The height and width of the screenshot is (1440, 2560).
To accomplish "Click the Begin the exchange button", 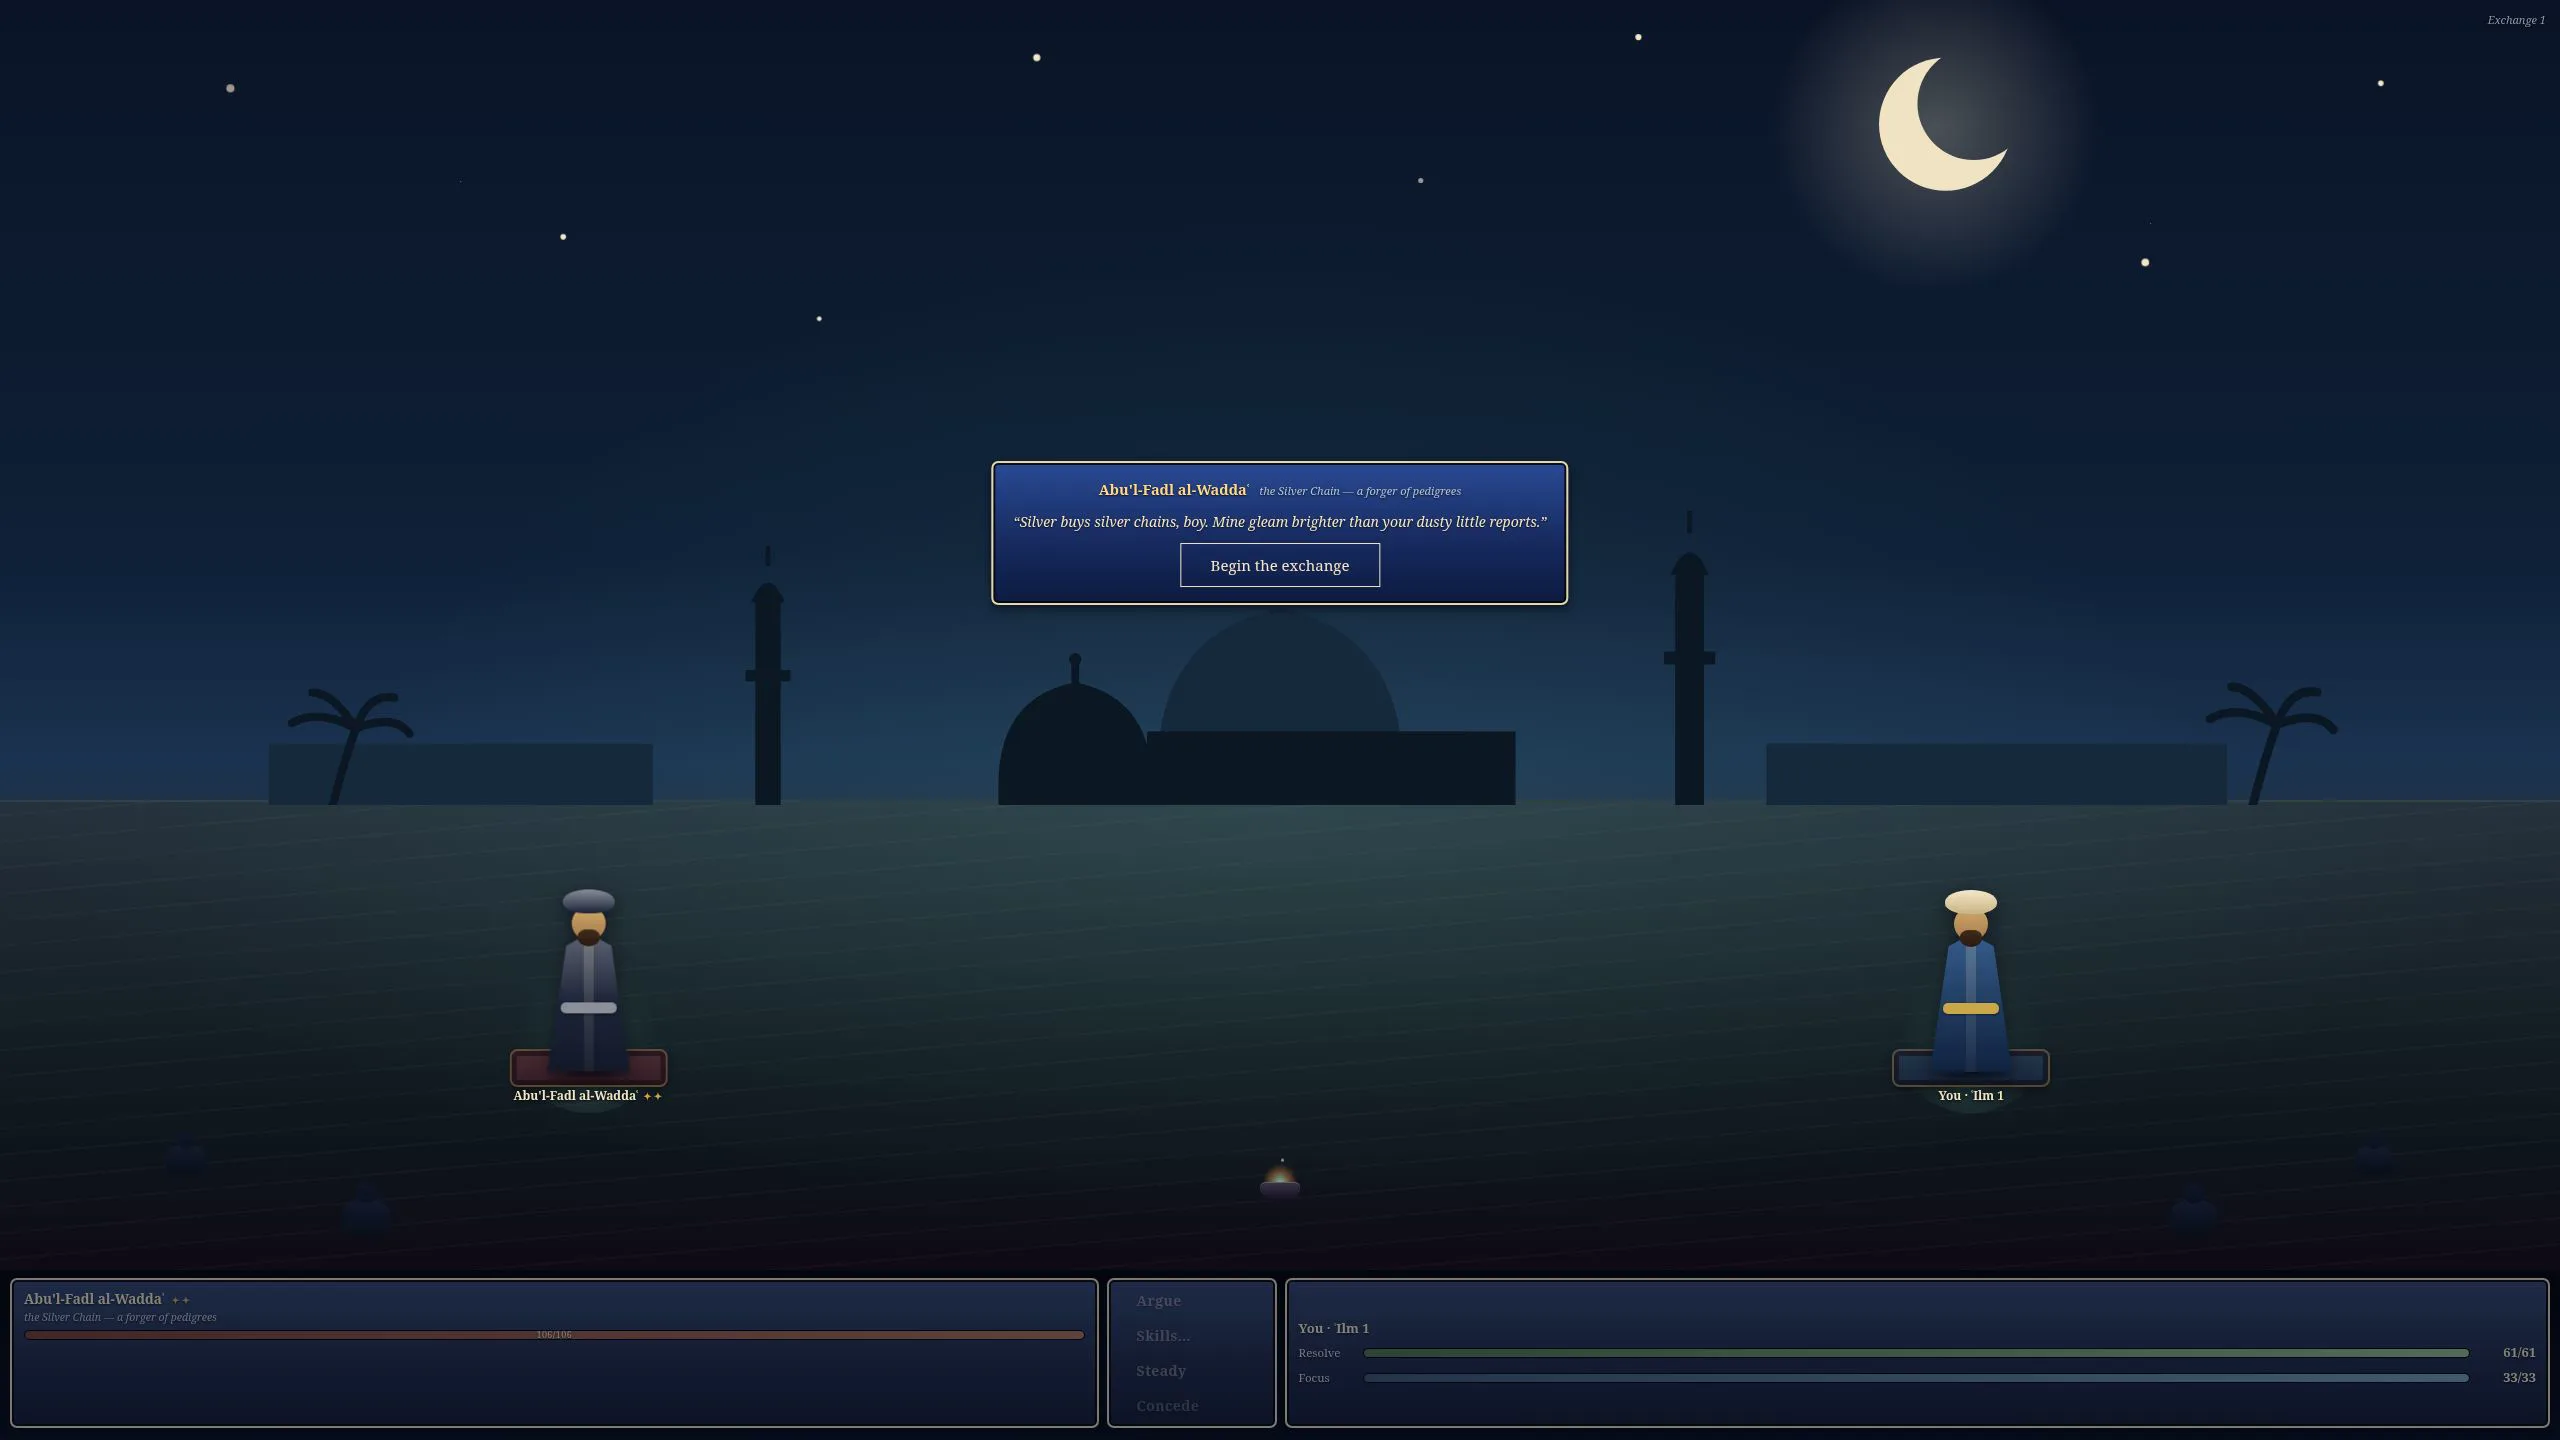I will [1279, 565].
